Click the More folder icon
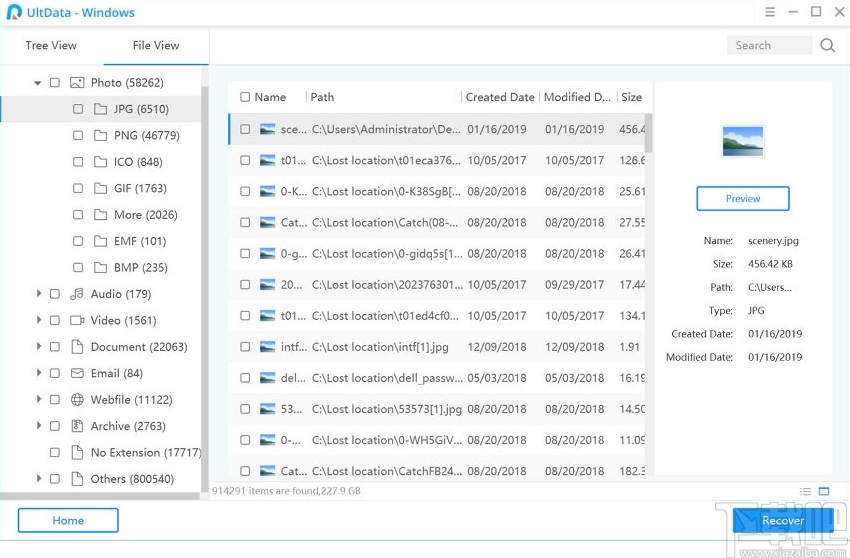 [100, 215]
